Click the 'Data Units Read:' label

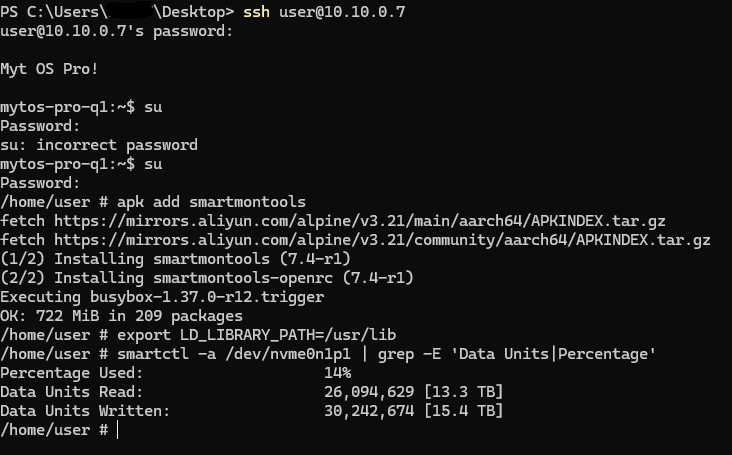click(72, 391)
